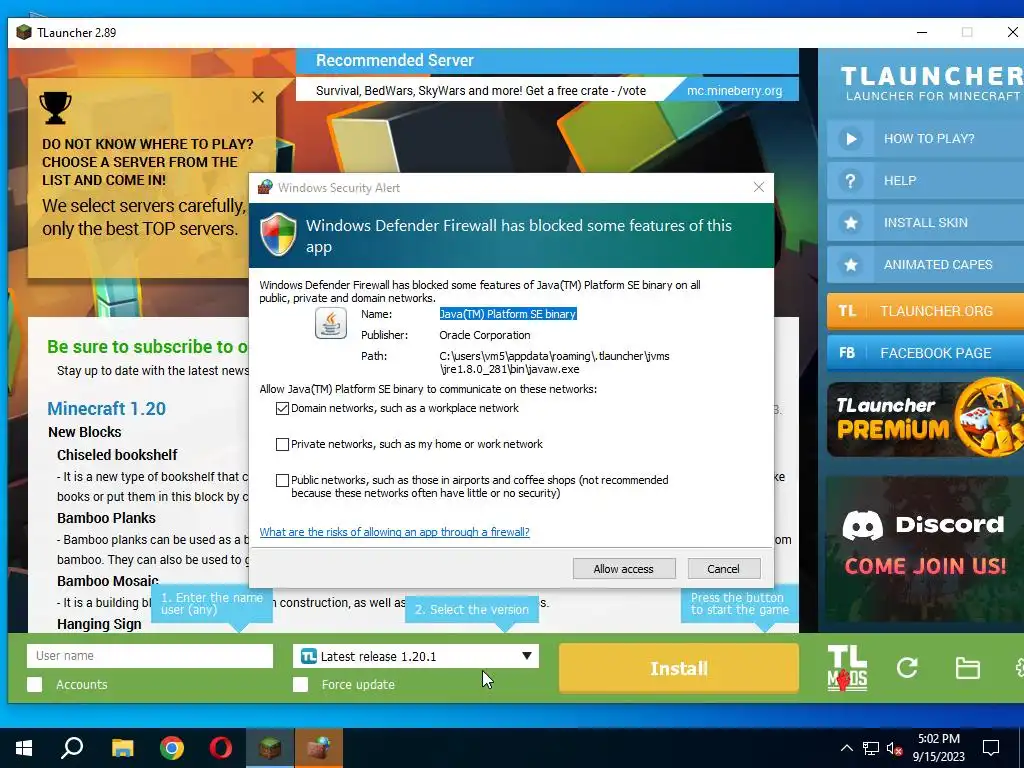This screenshot has width=1024, height=768.
Task: Check Private networks checkbox
Action: click(x=282, y=444)
